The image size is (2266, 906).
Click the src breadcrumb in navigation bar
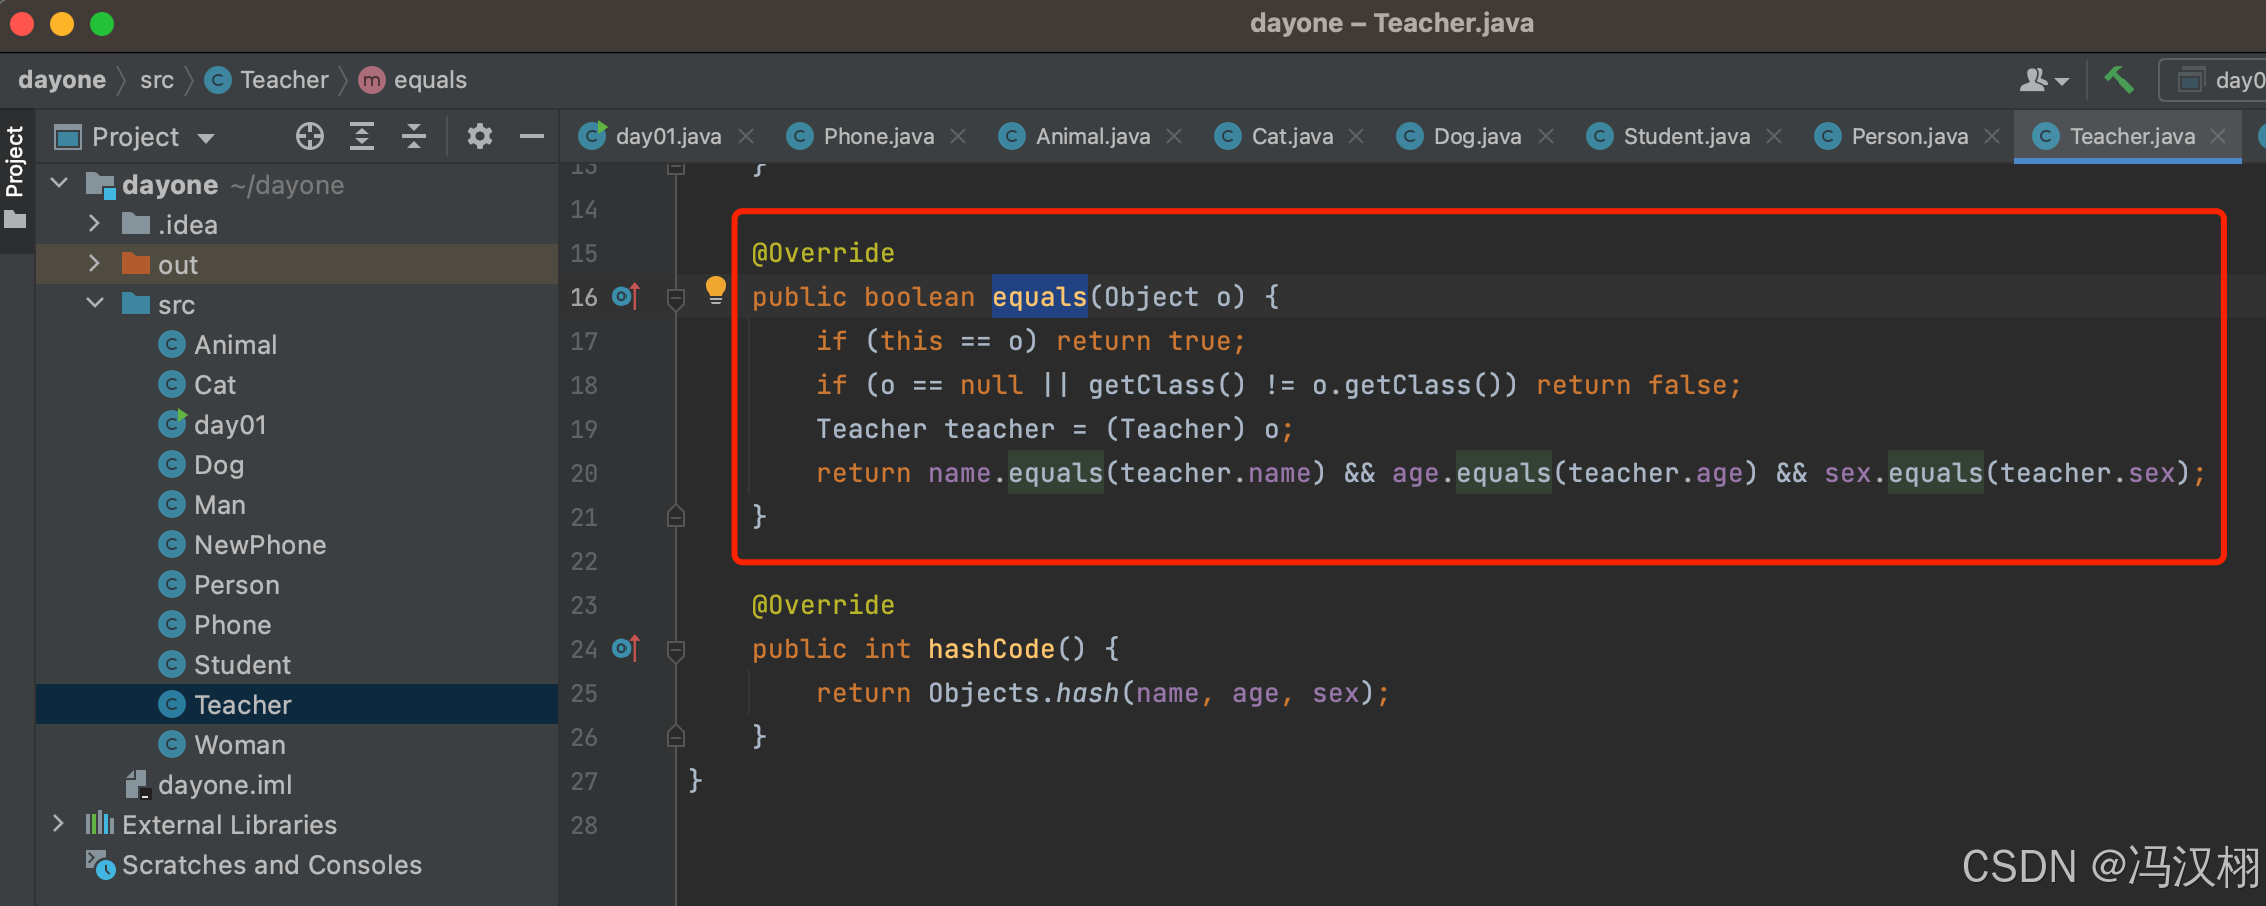(157, 80)
